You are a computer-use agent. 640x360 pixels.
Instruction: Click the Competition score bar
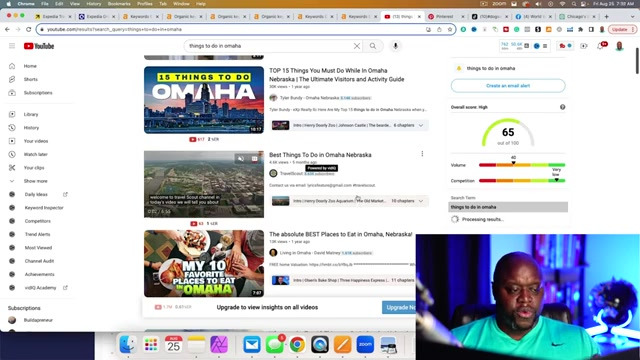(x=522, y=180)
